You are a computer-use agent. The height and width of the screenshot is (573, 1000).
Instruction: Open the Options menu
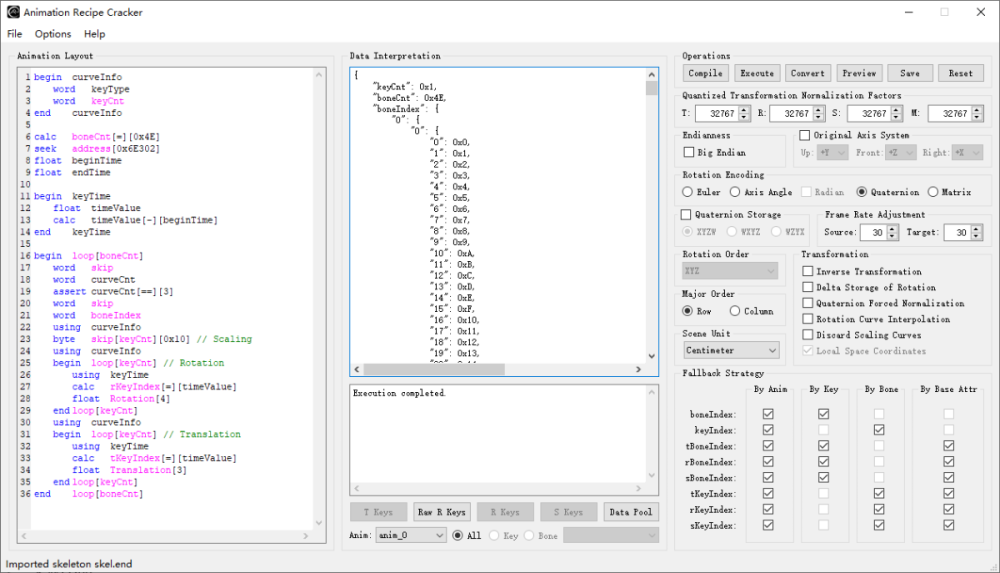53,34
